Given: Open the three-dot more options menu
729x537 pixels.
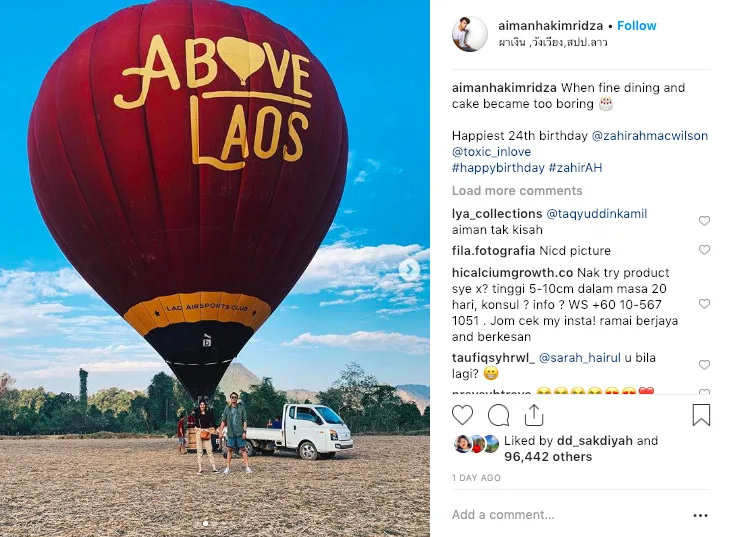Looking at the screenshot, I should coord(700,515).
